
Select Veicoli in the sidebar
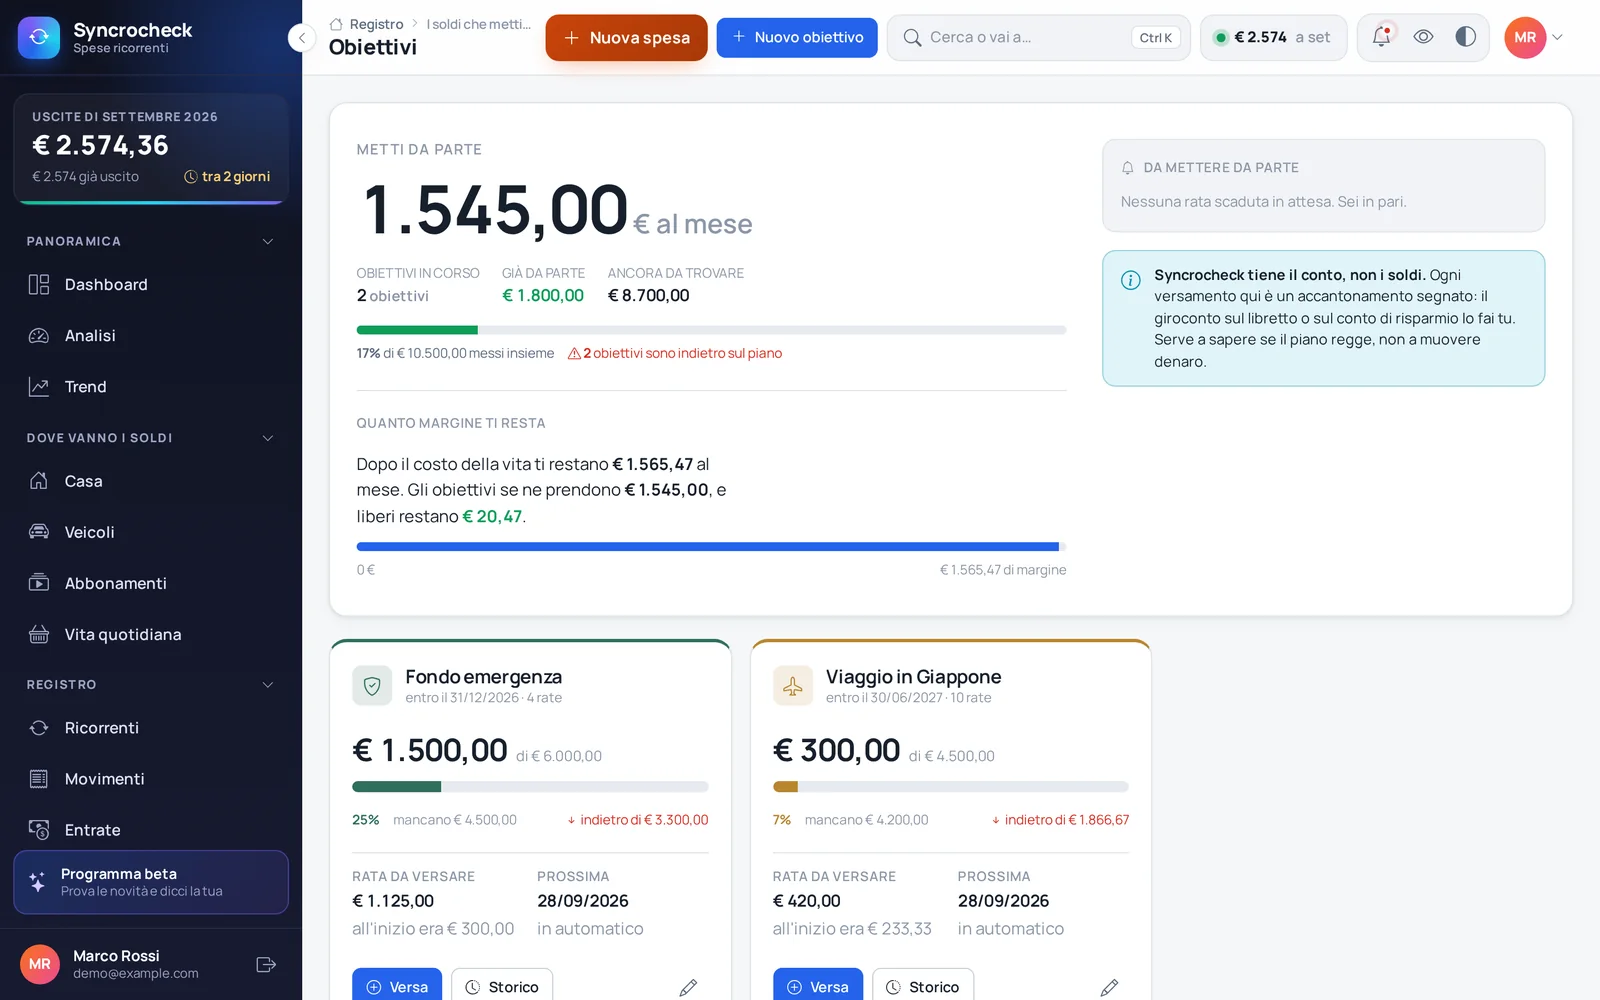click(151, 532)
